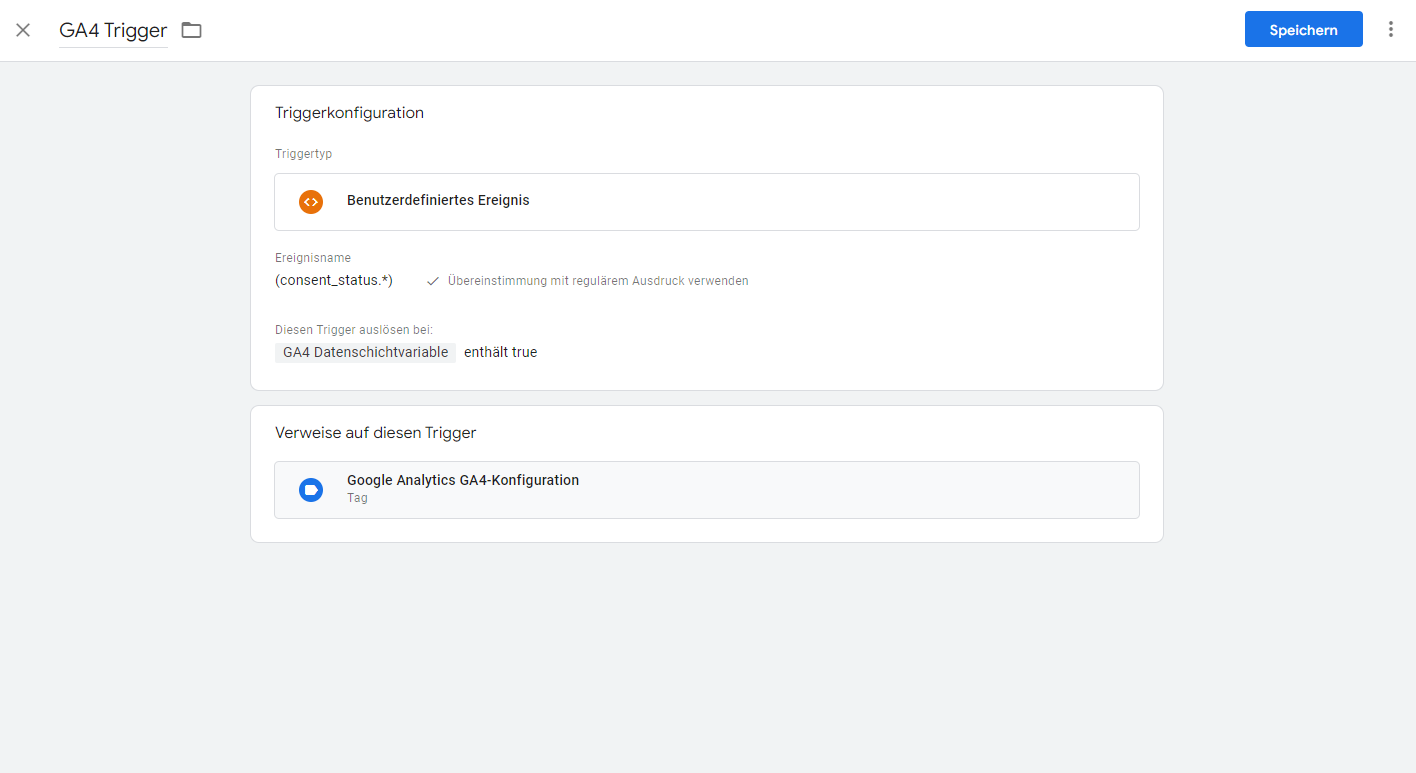
Task: Click 'Diesen Trigger auslösen bei:' label
Action: [x=353, y=329]
